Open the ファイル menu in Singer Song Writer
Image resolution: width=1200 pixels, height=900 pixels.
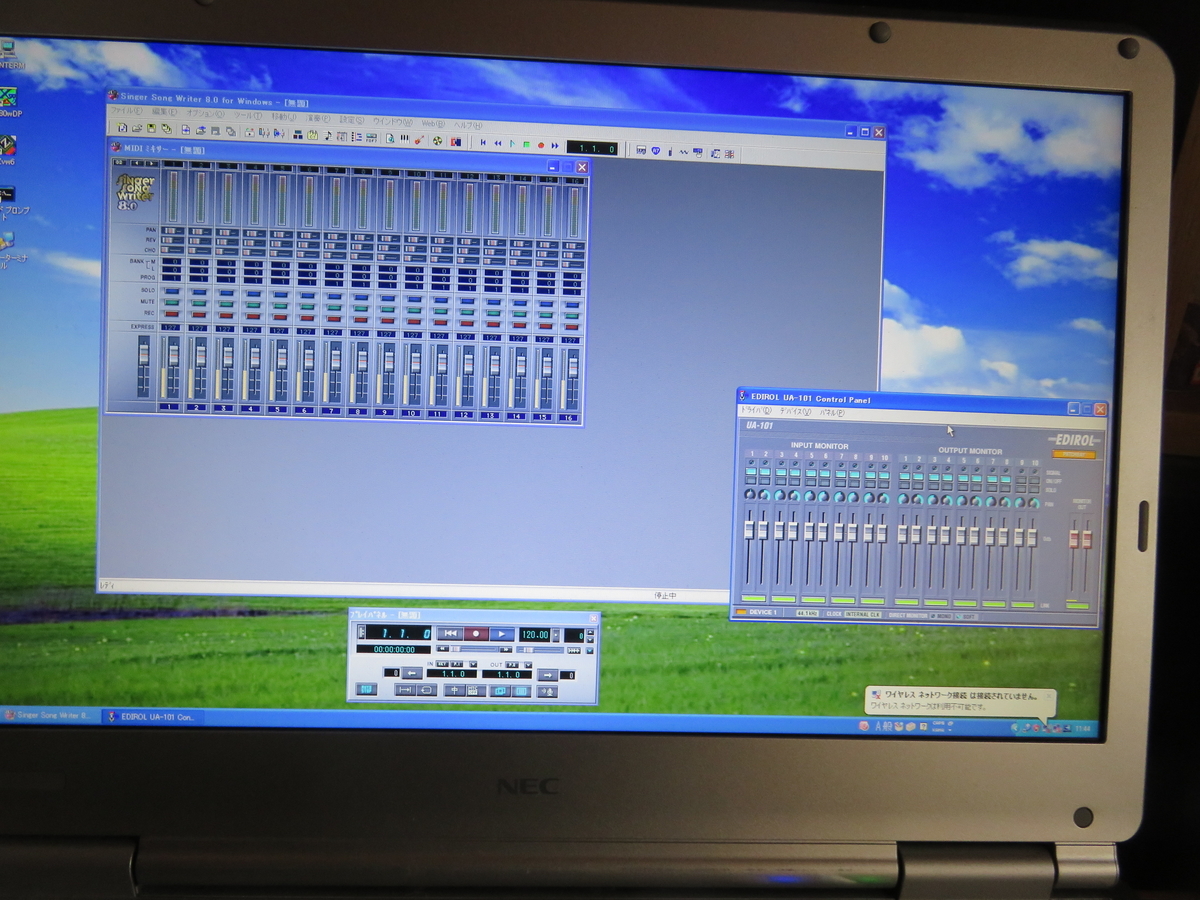127,111
